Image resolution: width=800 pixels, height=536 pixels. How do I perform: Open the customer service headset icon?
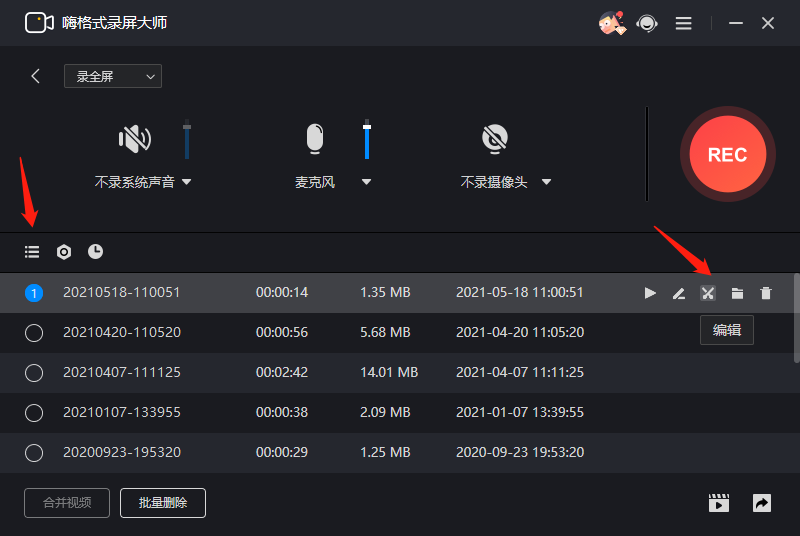(x=647, y=23)
